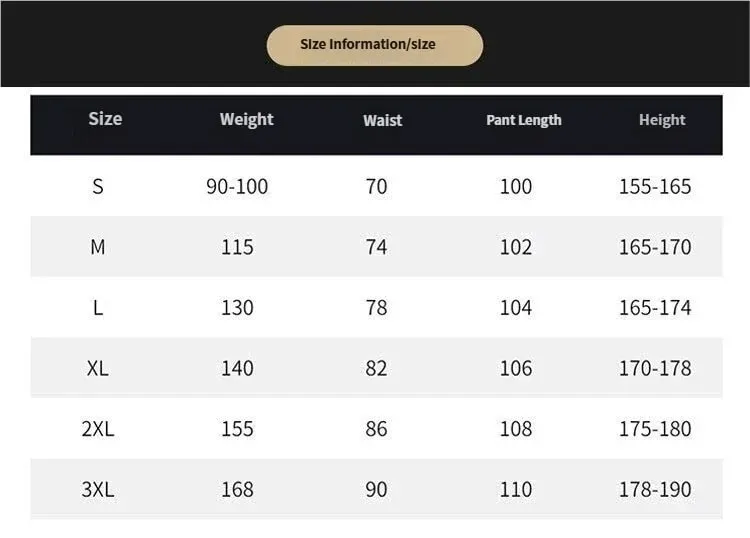Click the Waist column header
The width and height of the screenshot is (750, 538).
(x=383, y=121)
